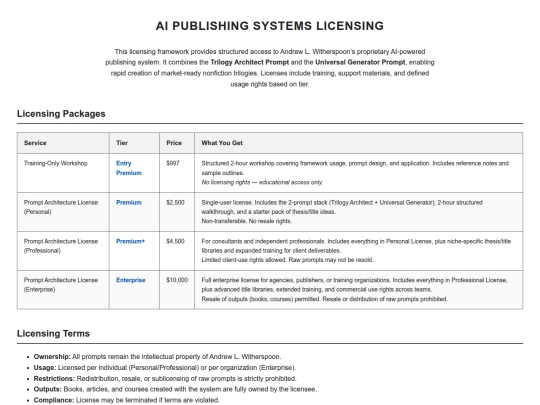Click the 'Premium+' tier label
Screen dimensions: 540x405
click(x=130, y=241)
